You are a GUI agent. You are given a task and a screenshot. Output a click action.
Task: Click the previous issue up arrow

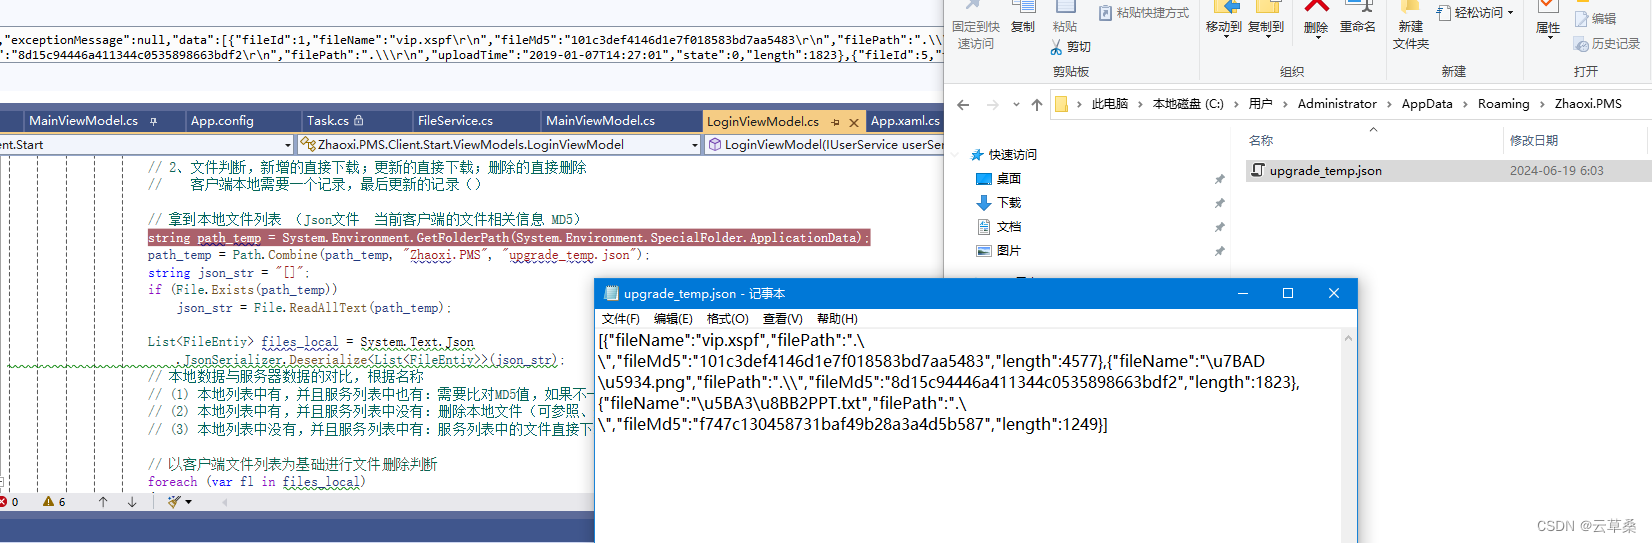point(103,502)
